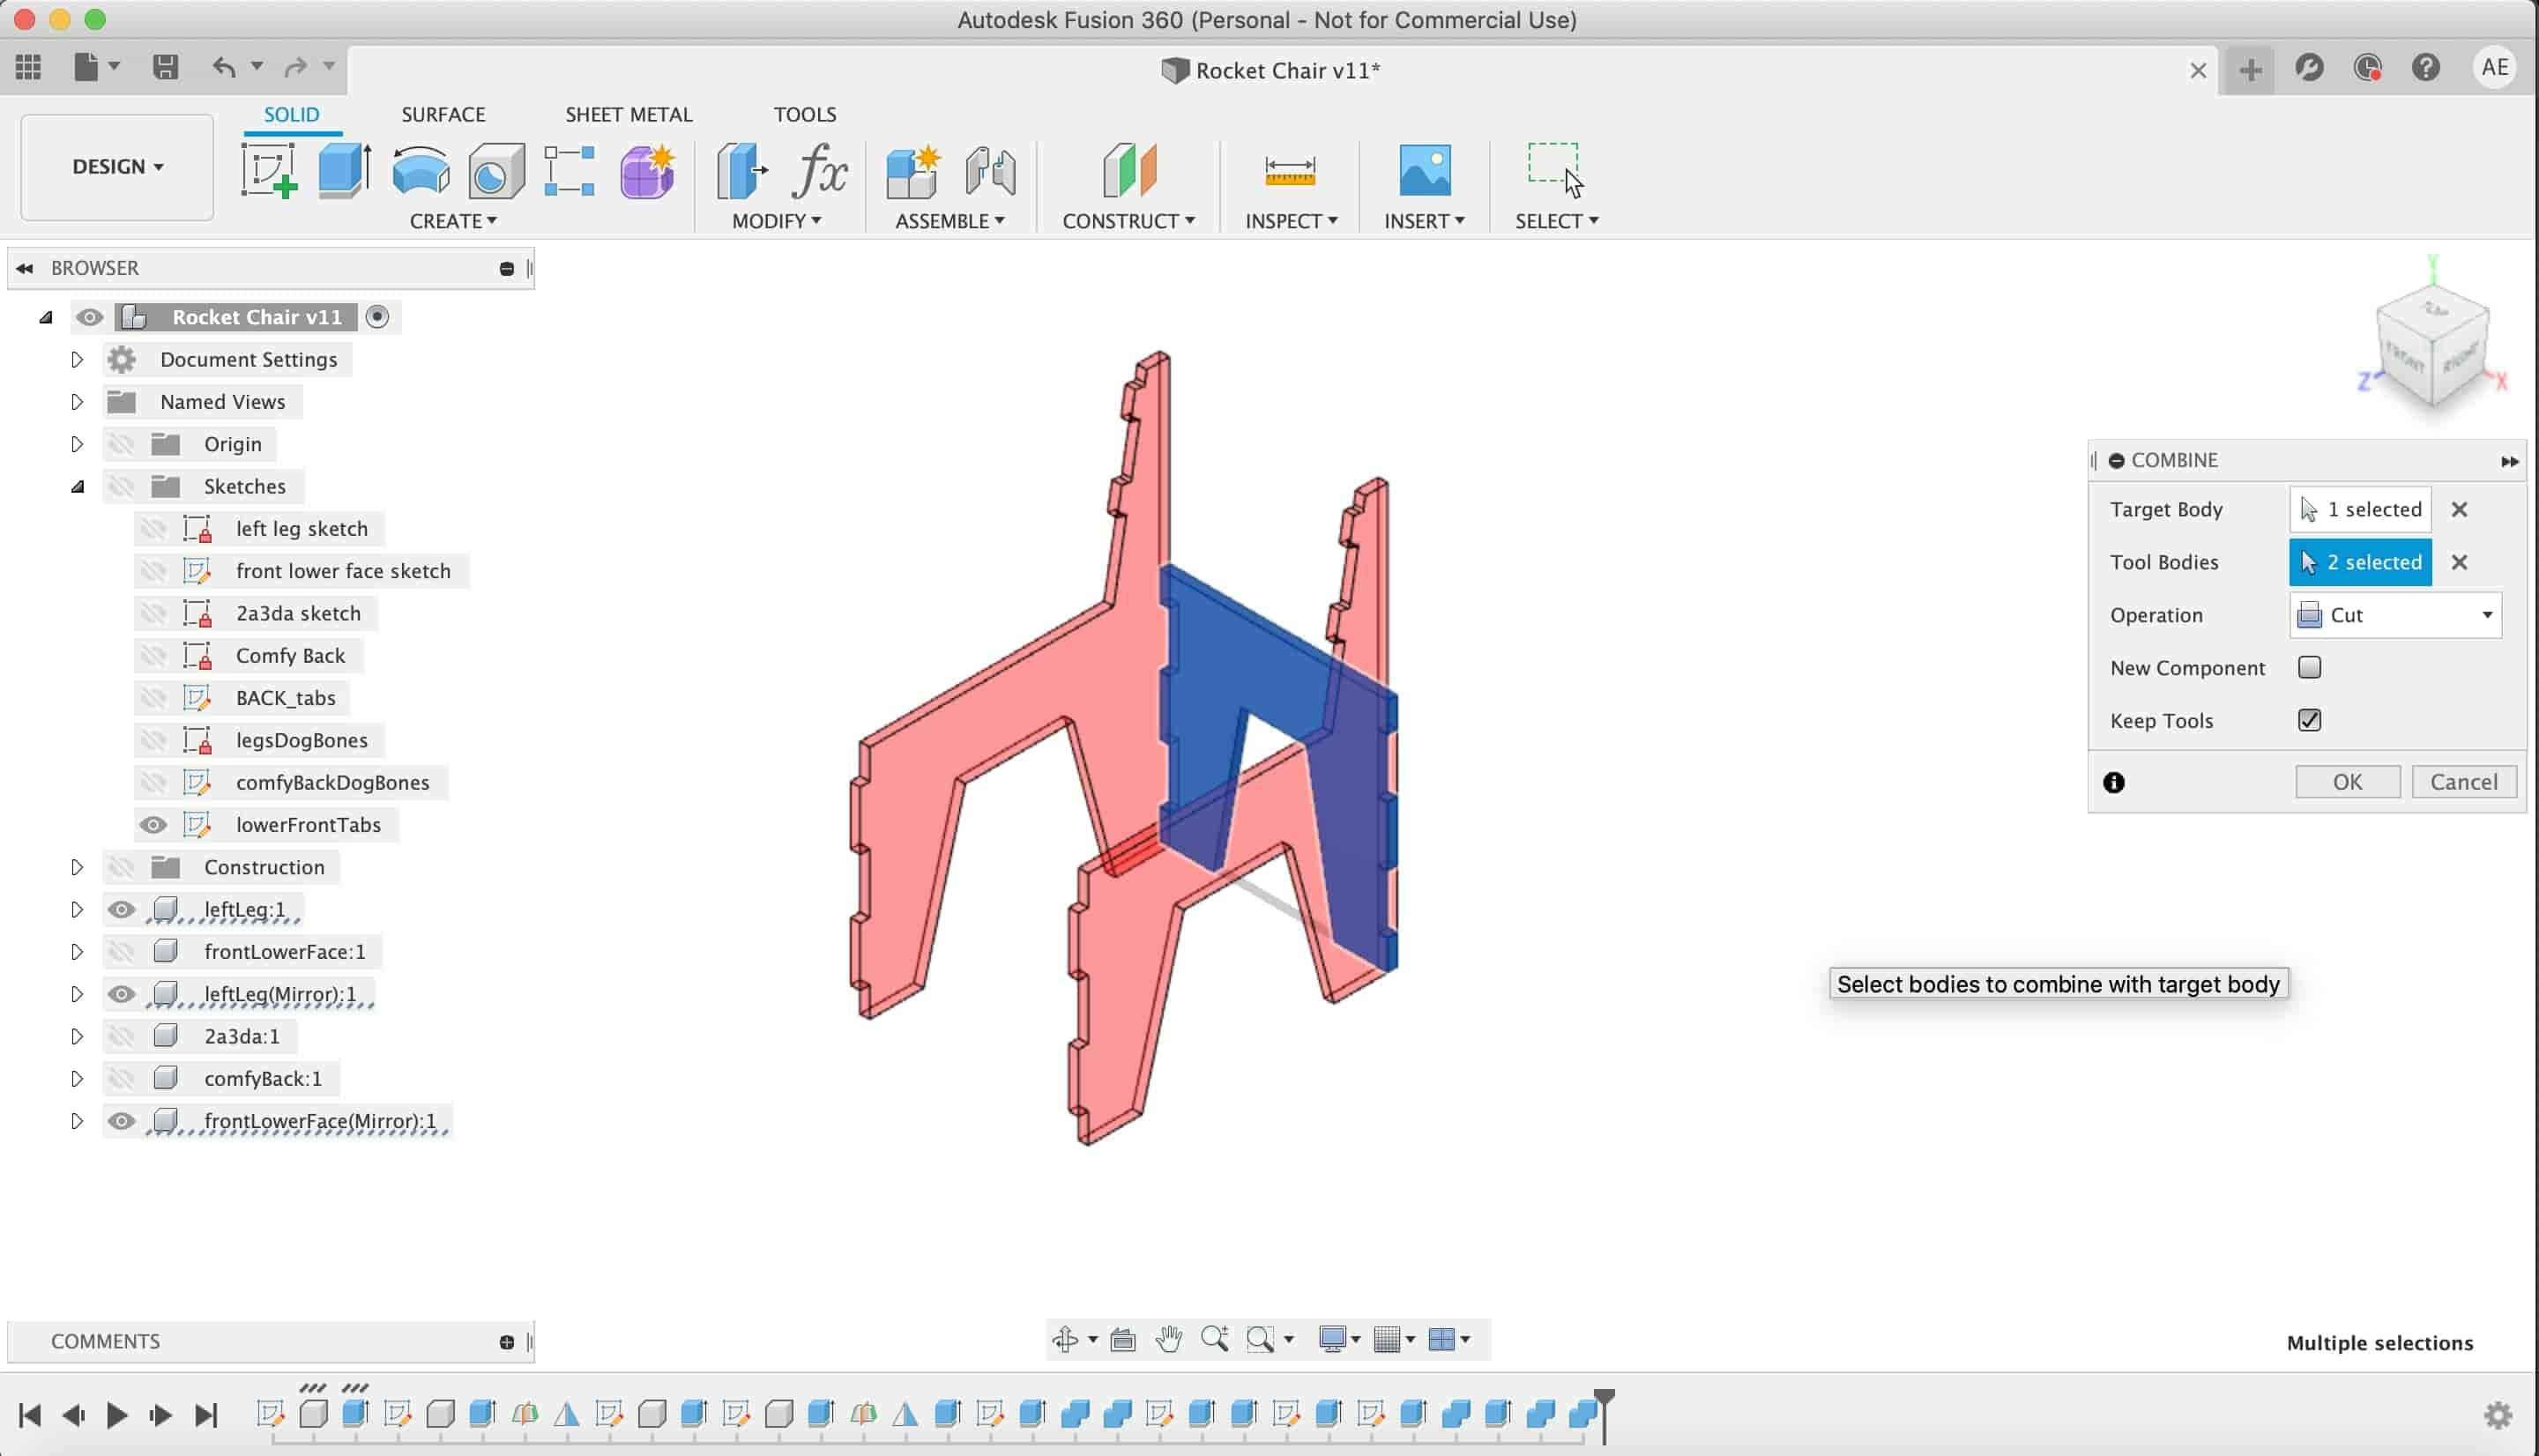Viewport: 2539px width, 1456px height.
Task: Select the Measure tool
Action: point(1290,171)
